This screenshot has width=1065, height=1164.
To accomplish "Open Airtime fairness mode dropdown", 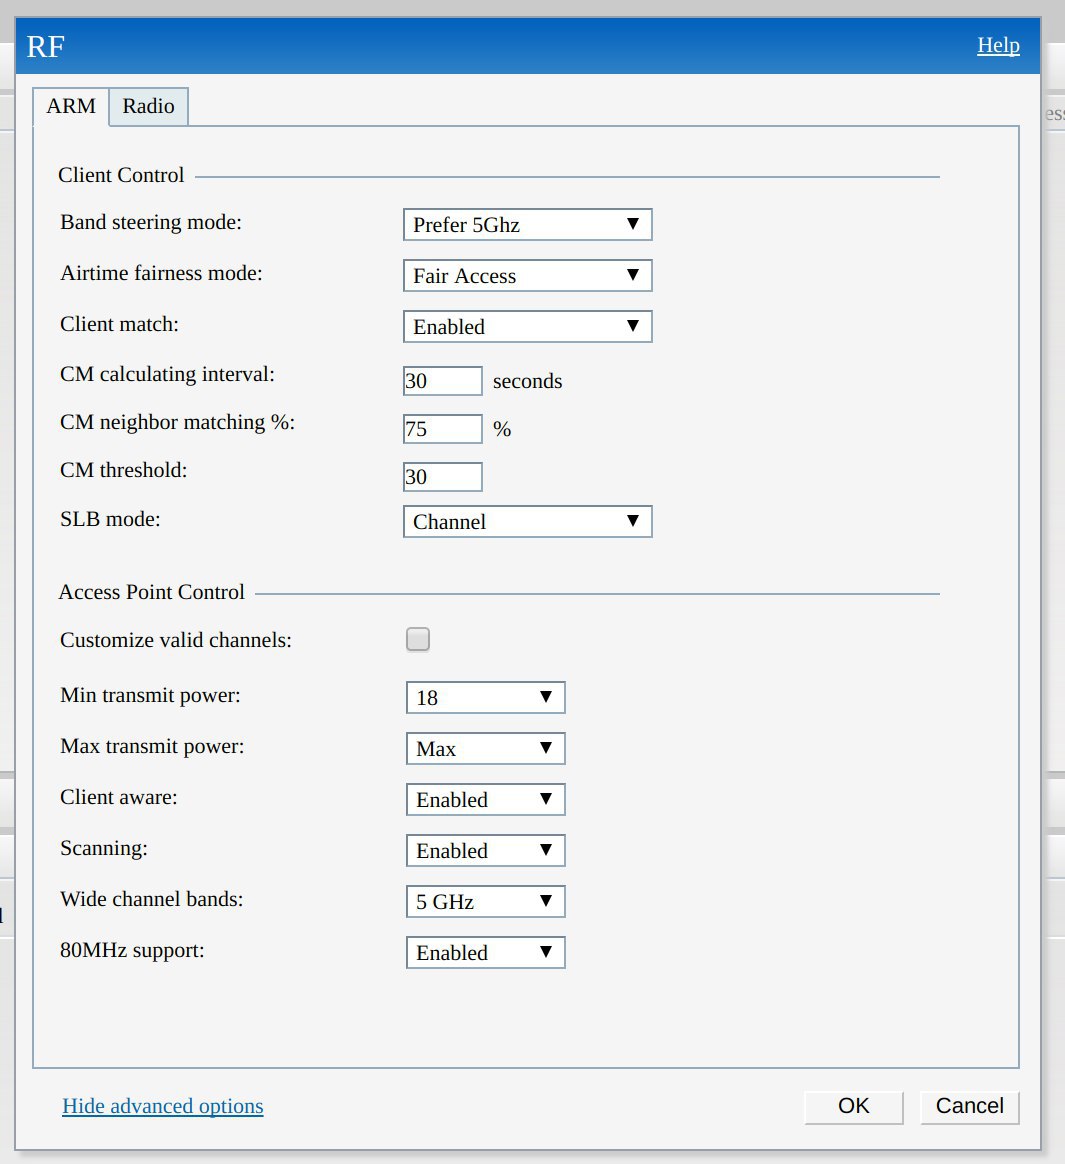I will 528,275.
